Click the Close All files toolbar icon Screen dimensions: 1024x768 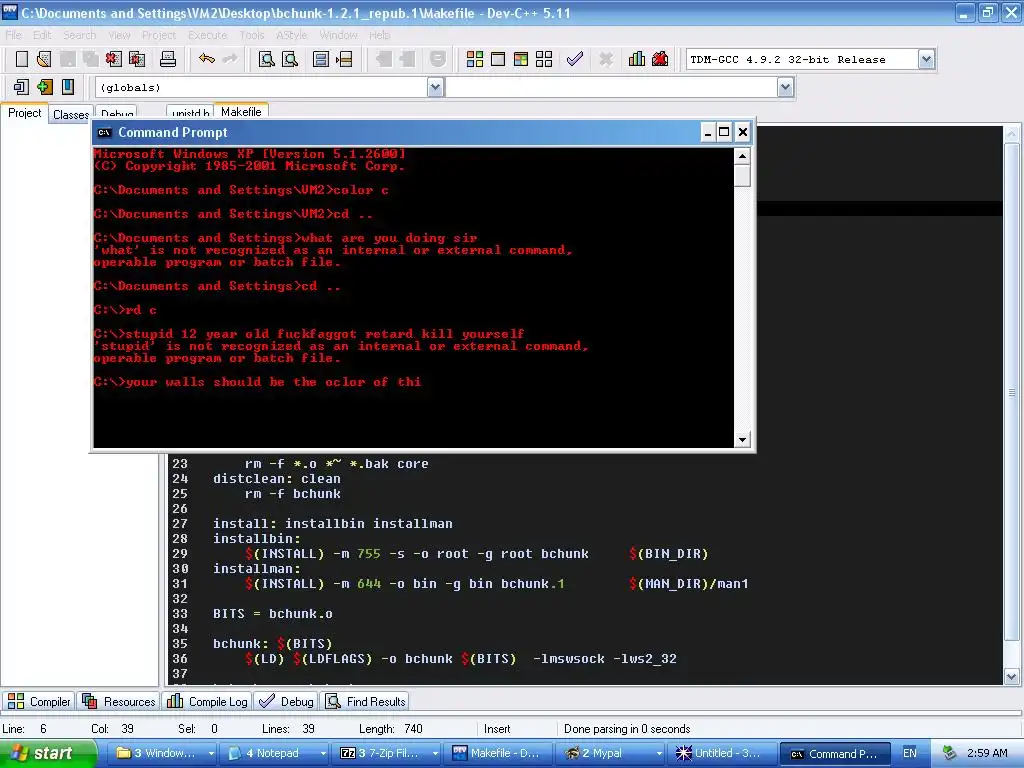[137, 59]
